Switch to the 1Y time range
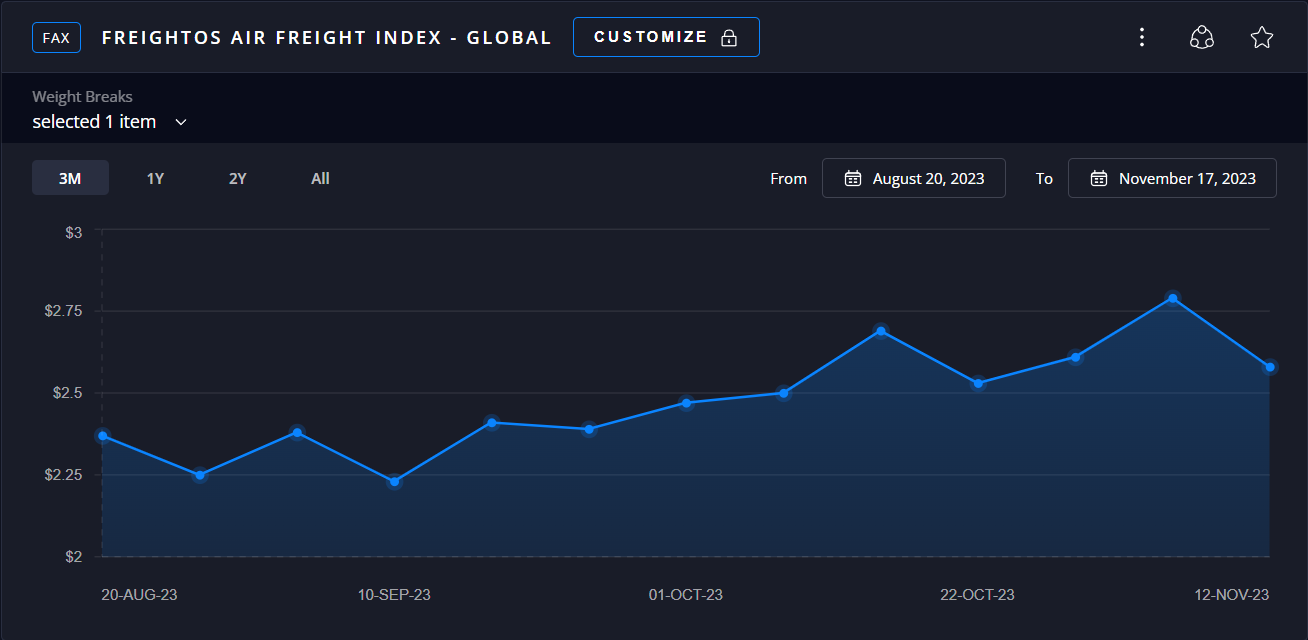Image resolution: width=1308 pixels, height=640 pixels. (155, 178)
